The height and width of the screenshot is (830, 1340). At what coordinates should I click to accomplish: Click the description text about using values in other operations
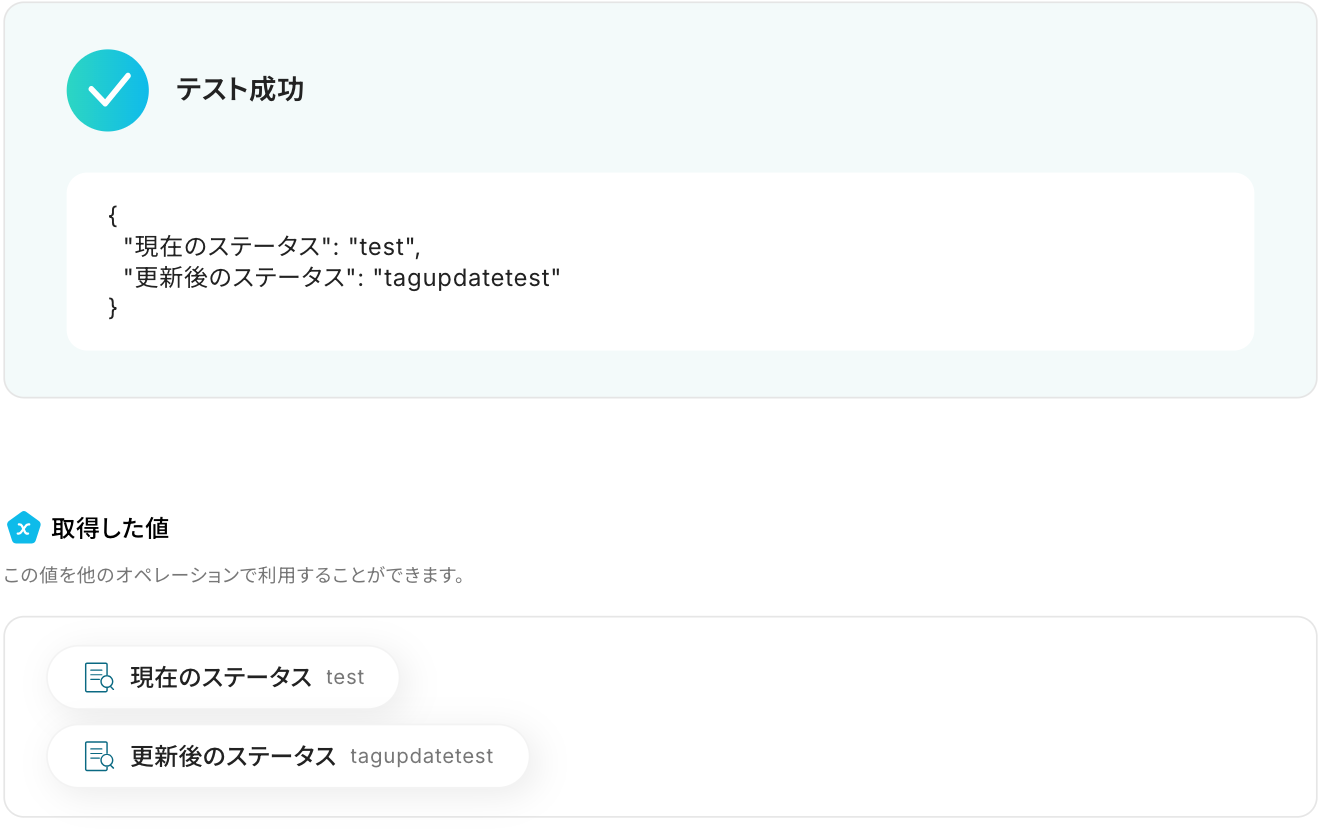coord(234,576)
